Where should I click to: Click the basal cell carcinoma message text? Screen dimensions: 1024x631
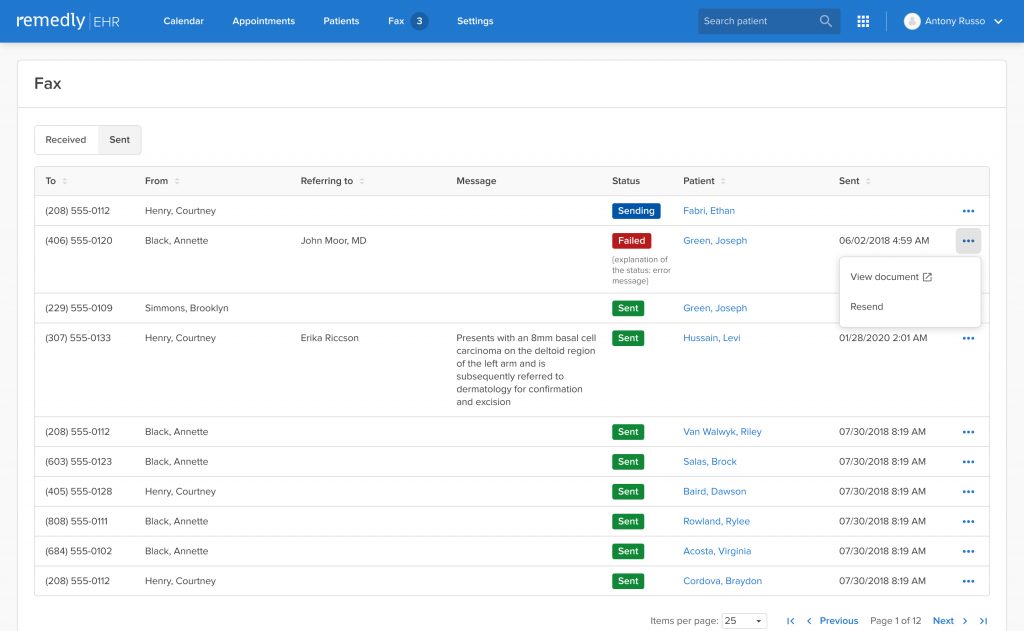pyautogui.click(x=526, y=370)
